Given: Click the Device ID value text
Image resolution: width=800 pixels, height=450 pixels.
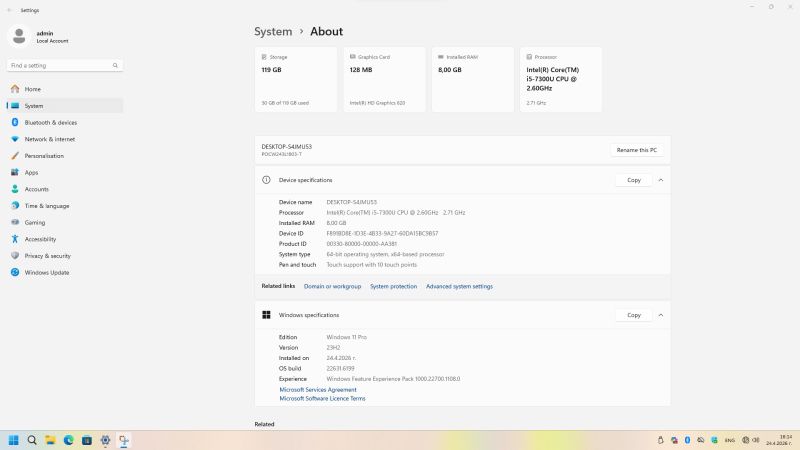Looking at the screenshot, I should coord(382,234).
